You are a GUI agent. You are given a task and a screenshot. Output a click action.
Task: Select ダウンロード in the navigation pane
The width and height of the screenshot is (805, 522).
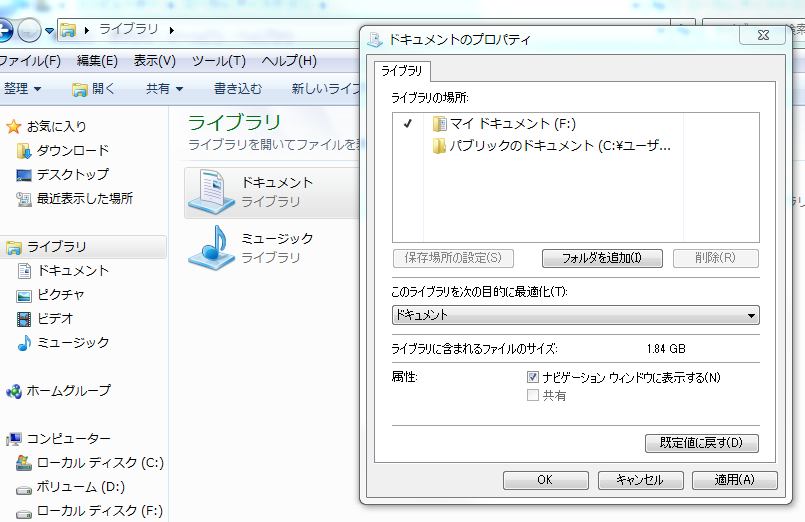[x=73, y=150]
